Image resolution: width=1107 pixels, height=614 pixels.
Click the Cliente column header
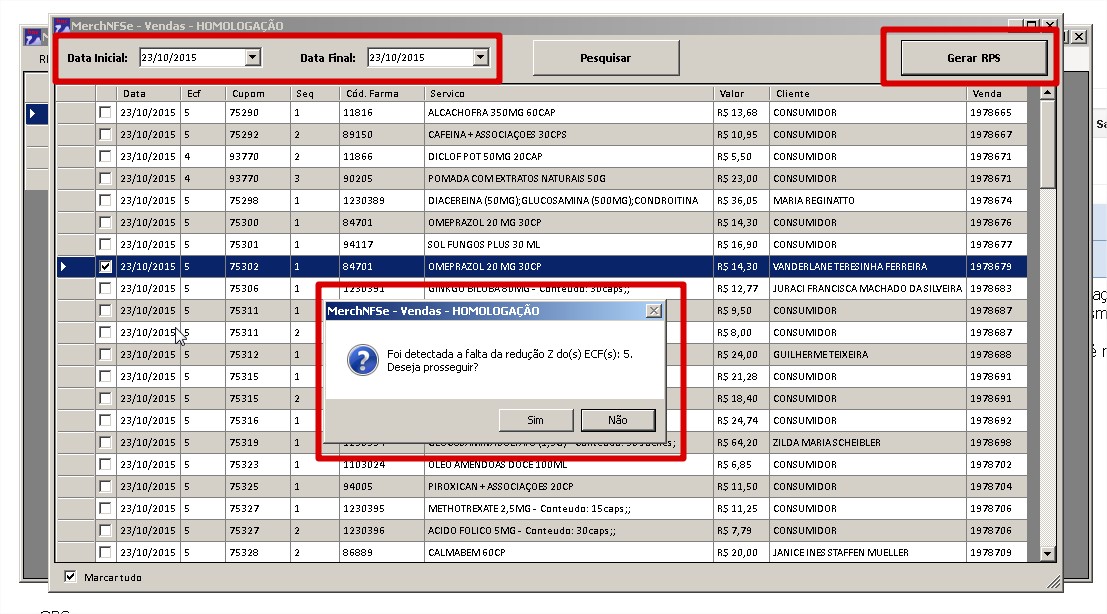(x=866, y=94)
